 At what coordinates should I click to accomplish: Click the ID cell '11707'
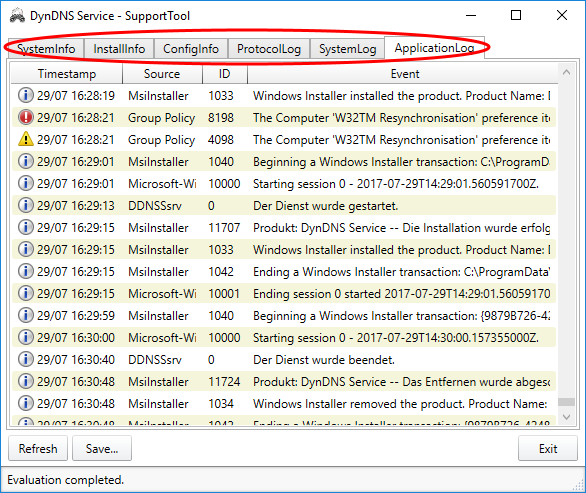coord(224,228)
